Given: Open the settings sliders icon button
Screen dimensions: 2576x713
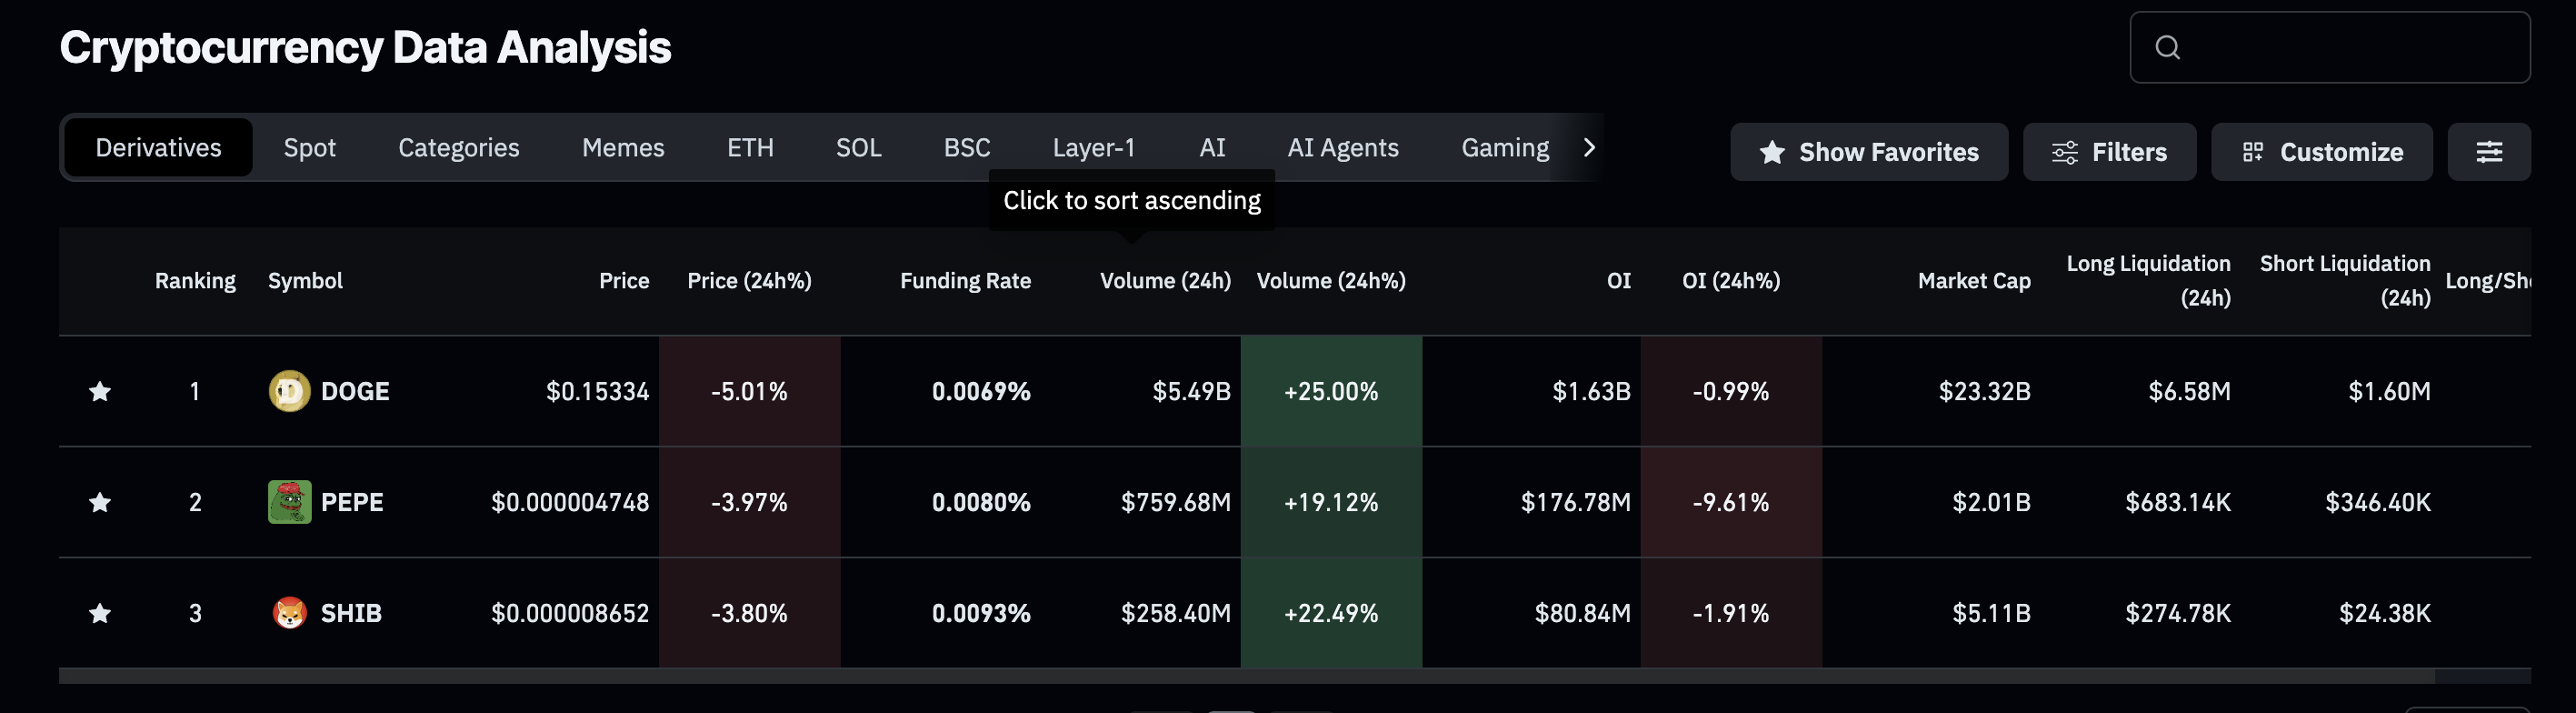Looking at the screenshot, I should [x=2488, y=152].
